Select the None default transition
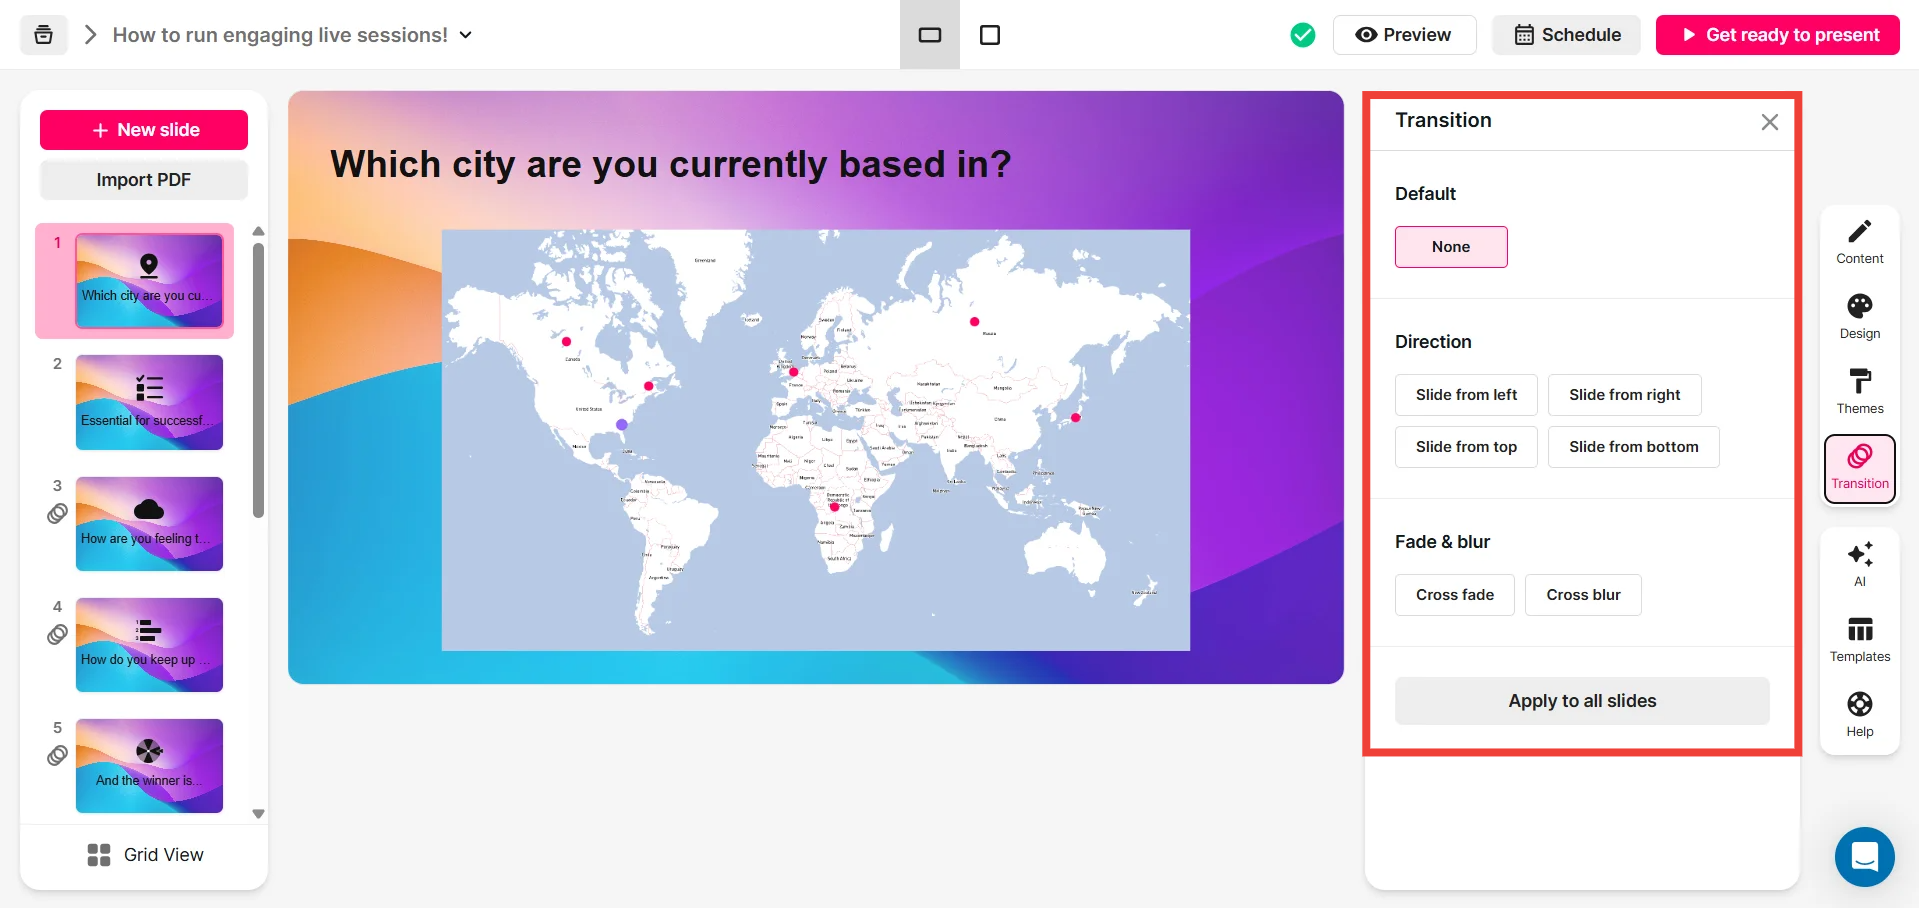Viewport: 1919px width, 908px height. click(x=1450, y=247)
